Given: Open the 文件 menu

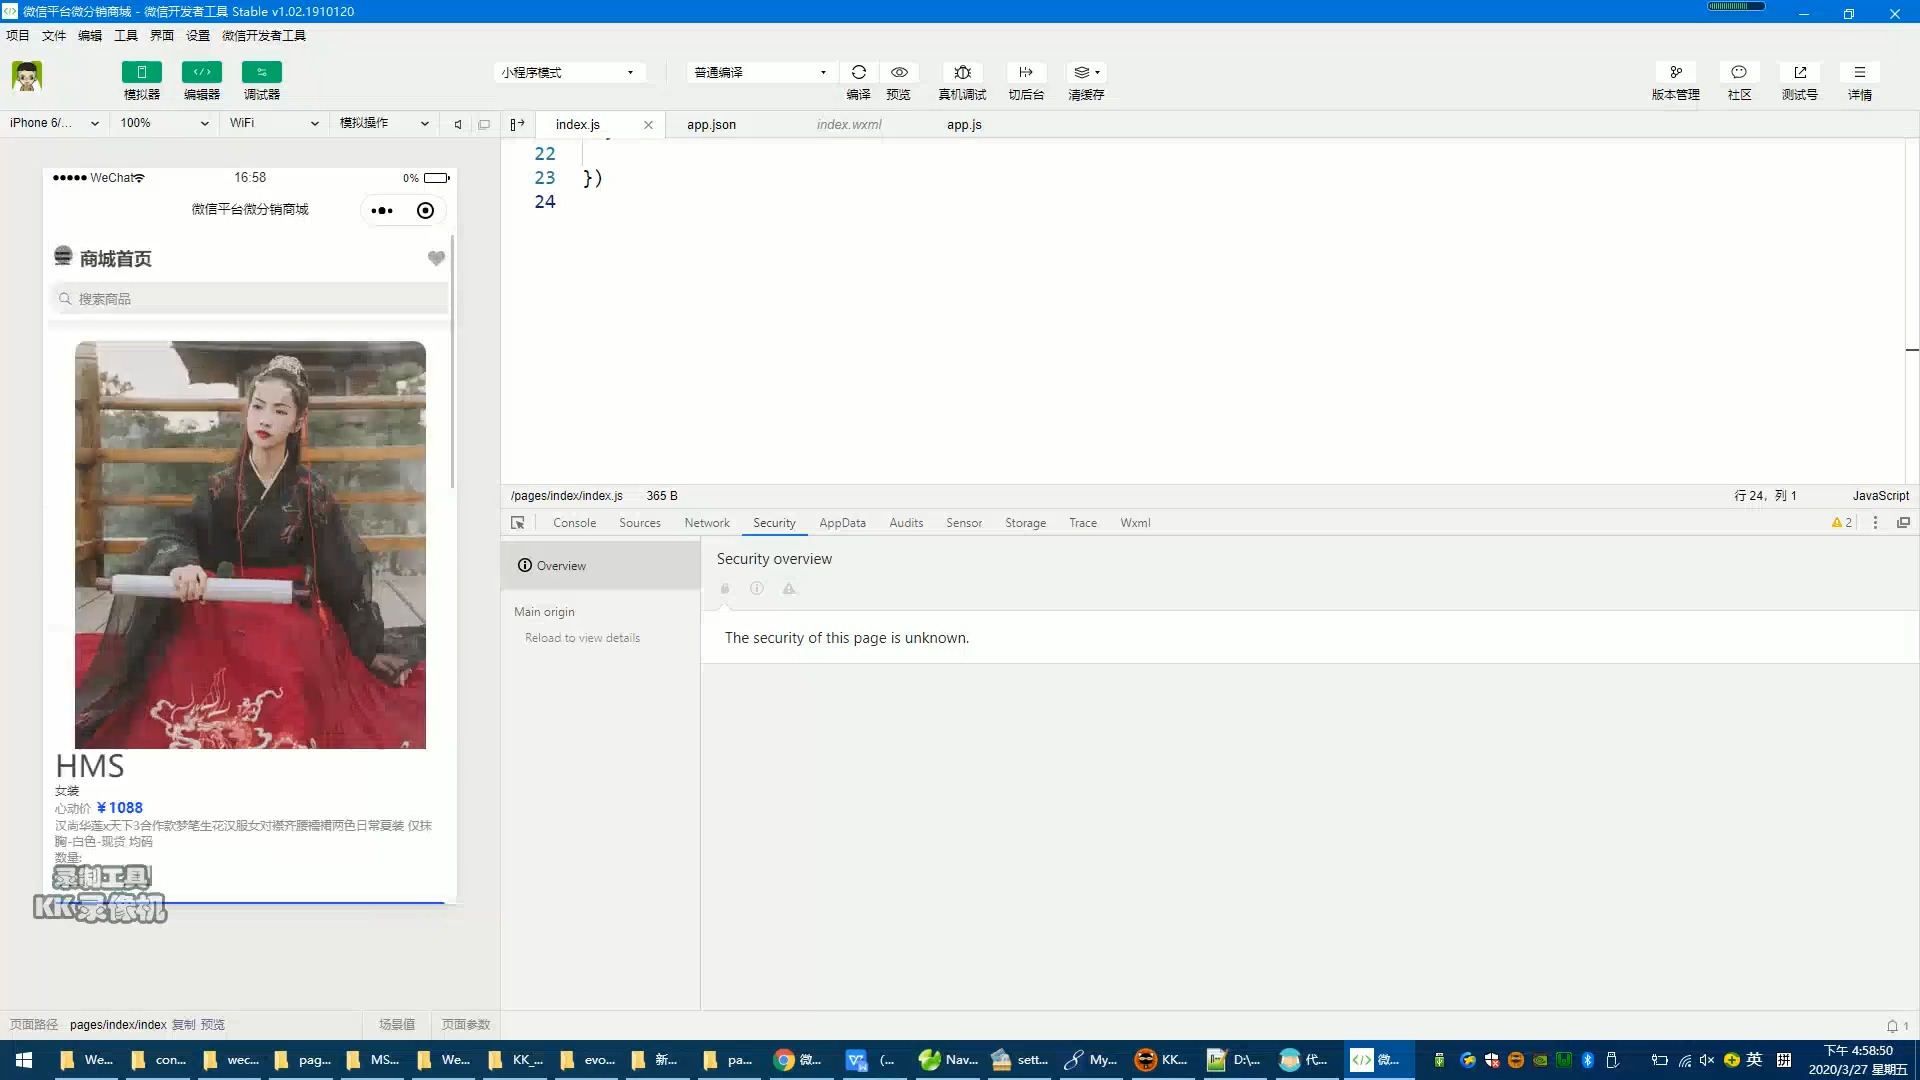Looking at the screenshot, I should [x=54, y=35].
